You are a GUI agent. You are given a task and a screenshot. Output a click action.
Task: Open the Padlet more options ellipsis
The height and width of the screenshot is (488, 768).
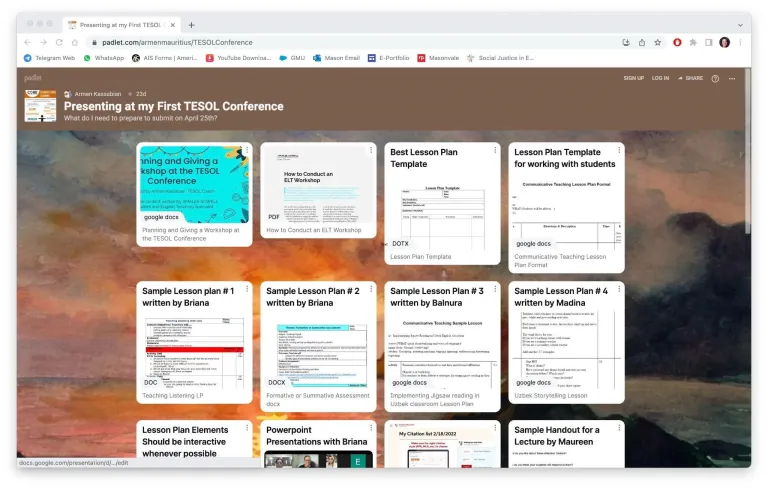tap(732, 78)
